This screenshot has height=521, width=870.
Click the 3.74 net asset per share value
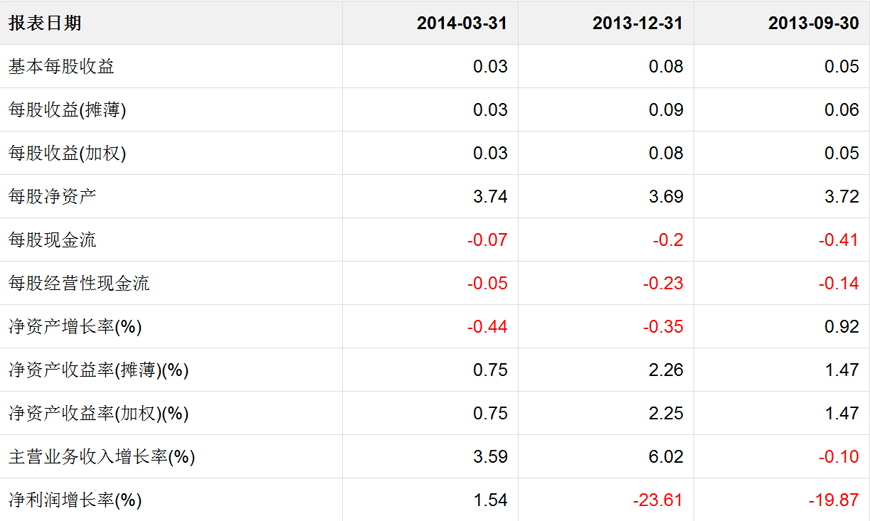coord(490,197)
